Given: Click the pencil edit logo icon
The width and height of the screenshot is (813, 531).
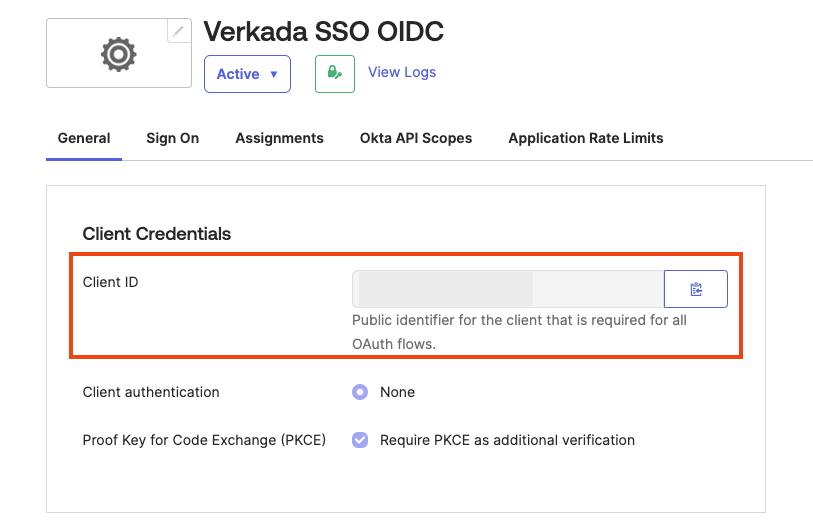Looking at the screenshot, I should point(179,31).
